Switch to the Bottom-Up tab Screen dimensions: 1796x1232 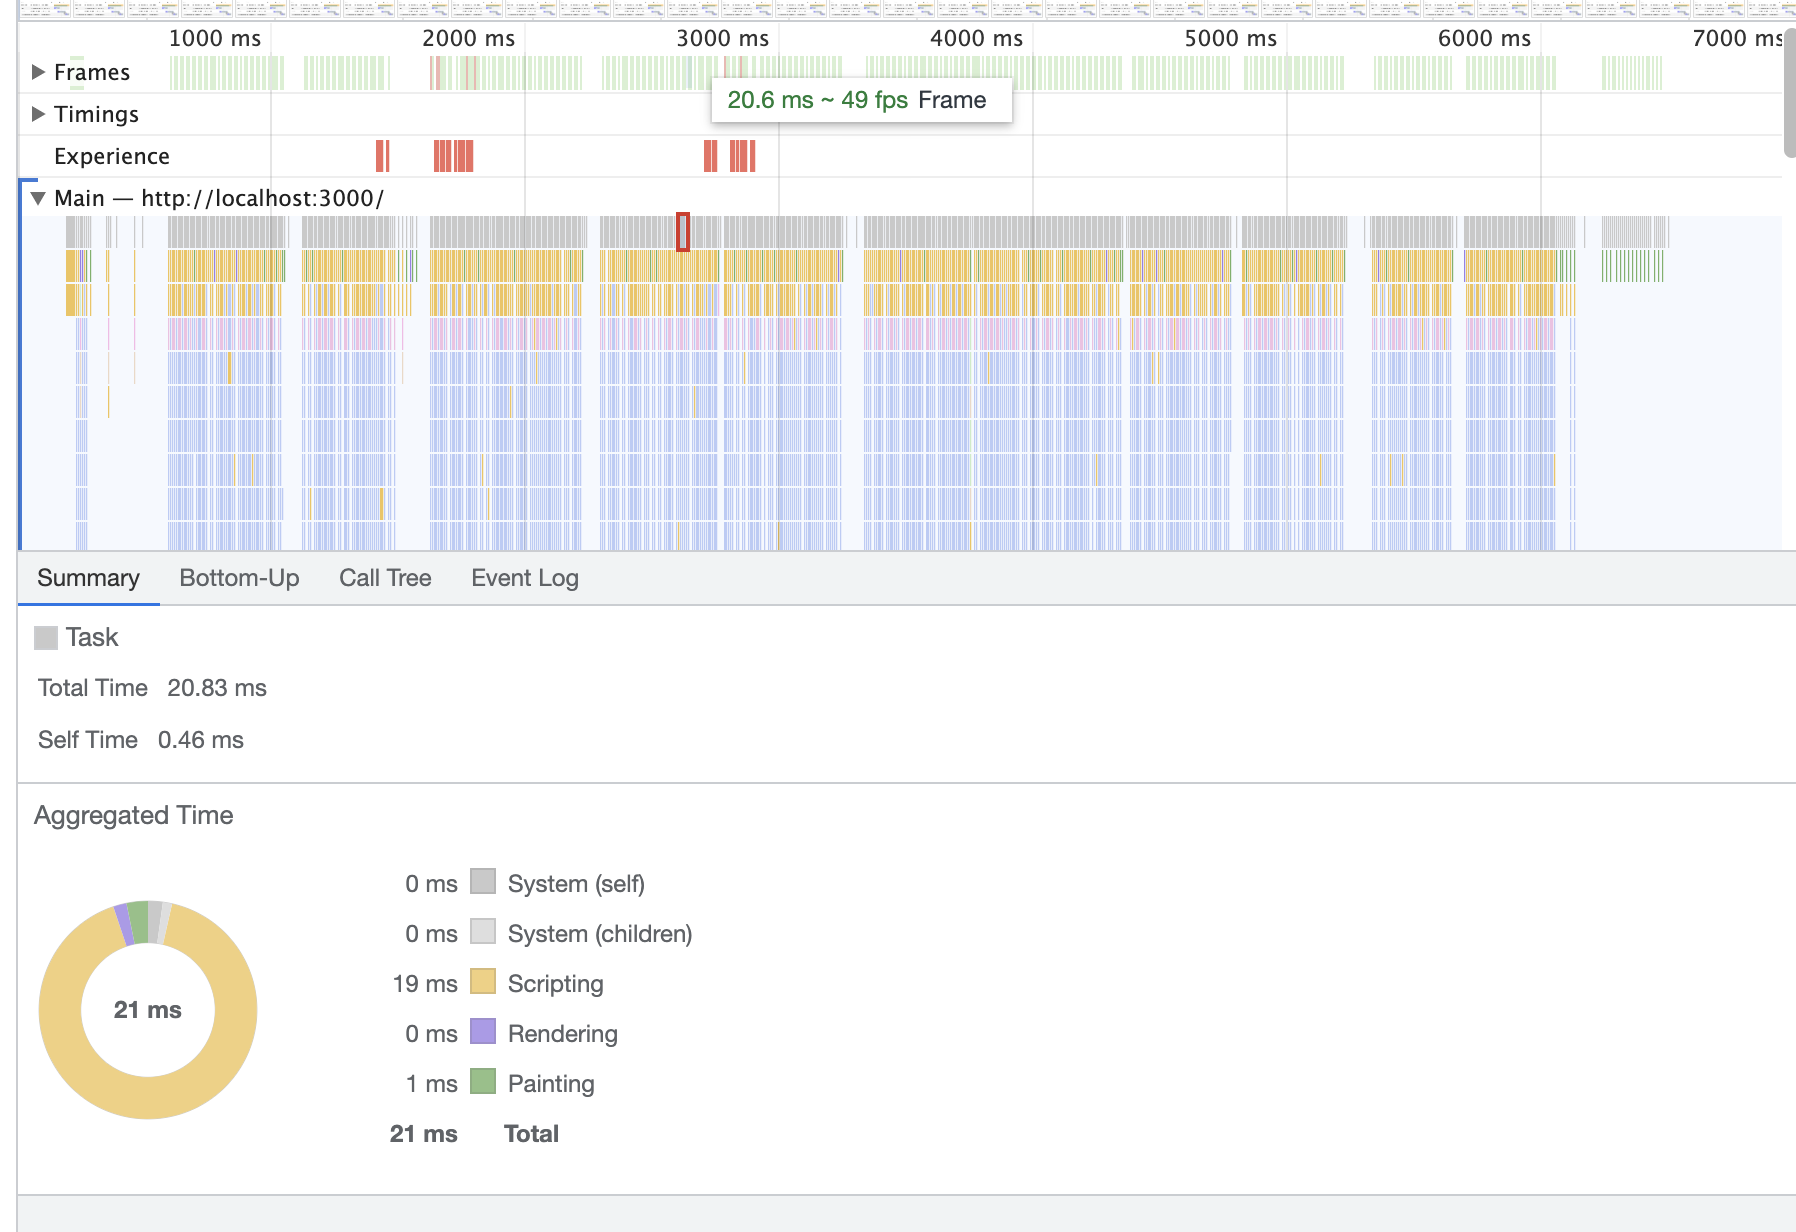(x=239, y=578)
